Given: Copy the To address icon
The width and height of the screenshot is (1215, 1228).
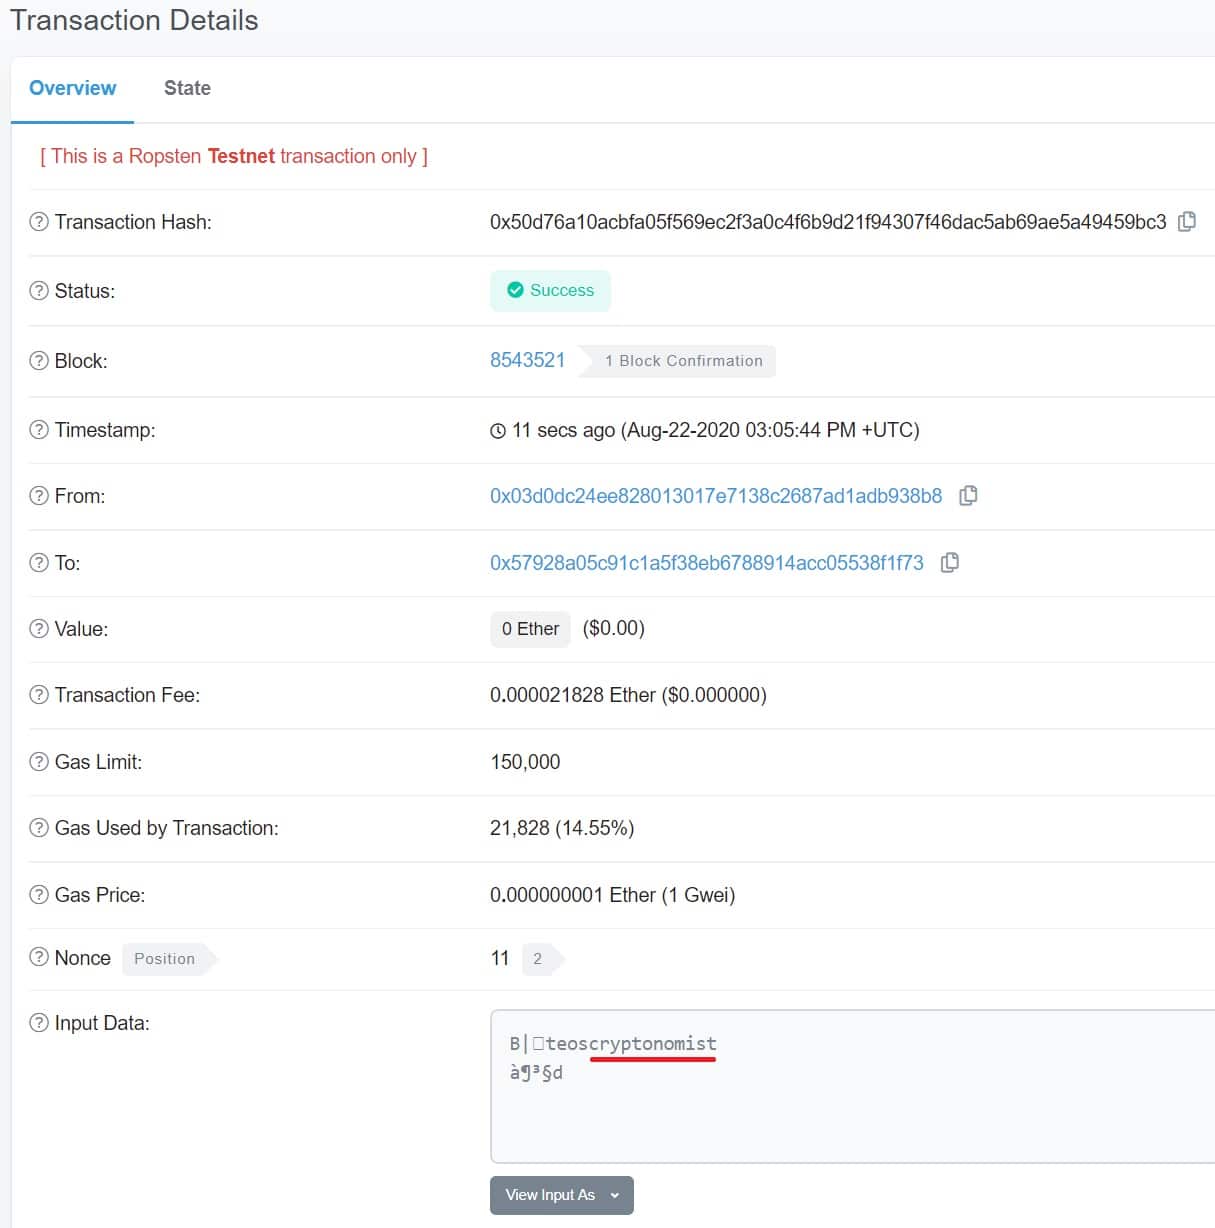Looking at the screenshot, I should coord(950,563).
